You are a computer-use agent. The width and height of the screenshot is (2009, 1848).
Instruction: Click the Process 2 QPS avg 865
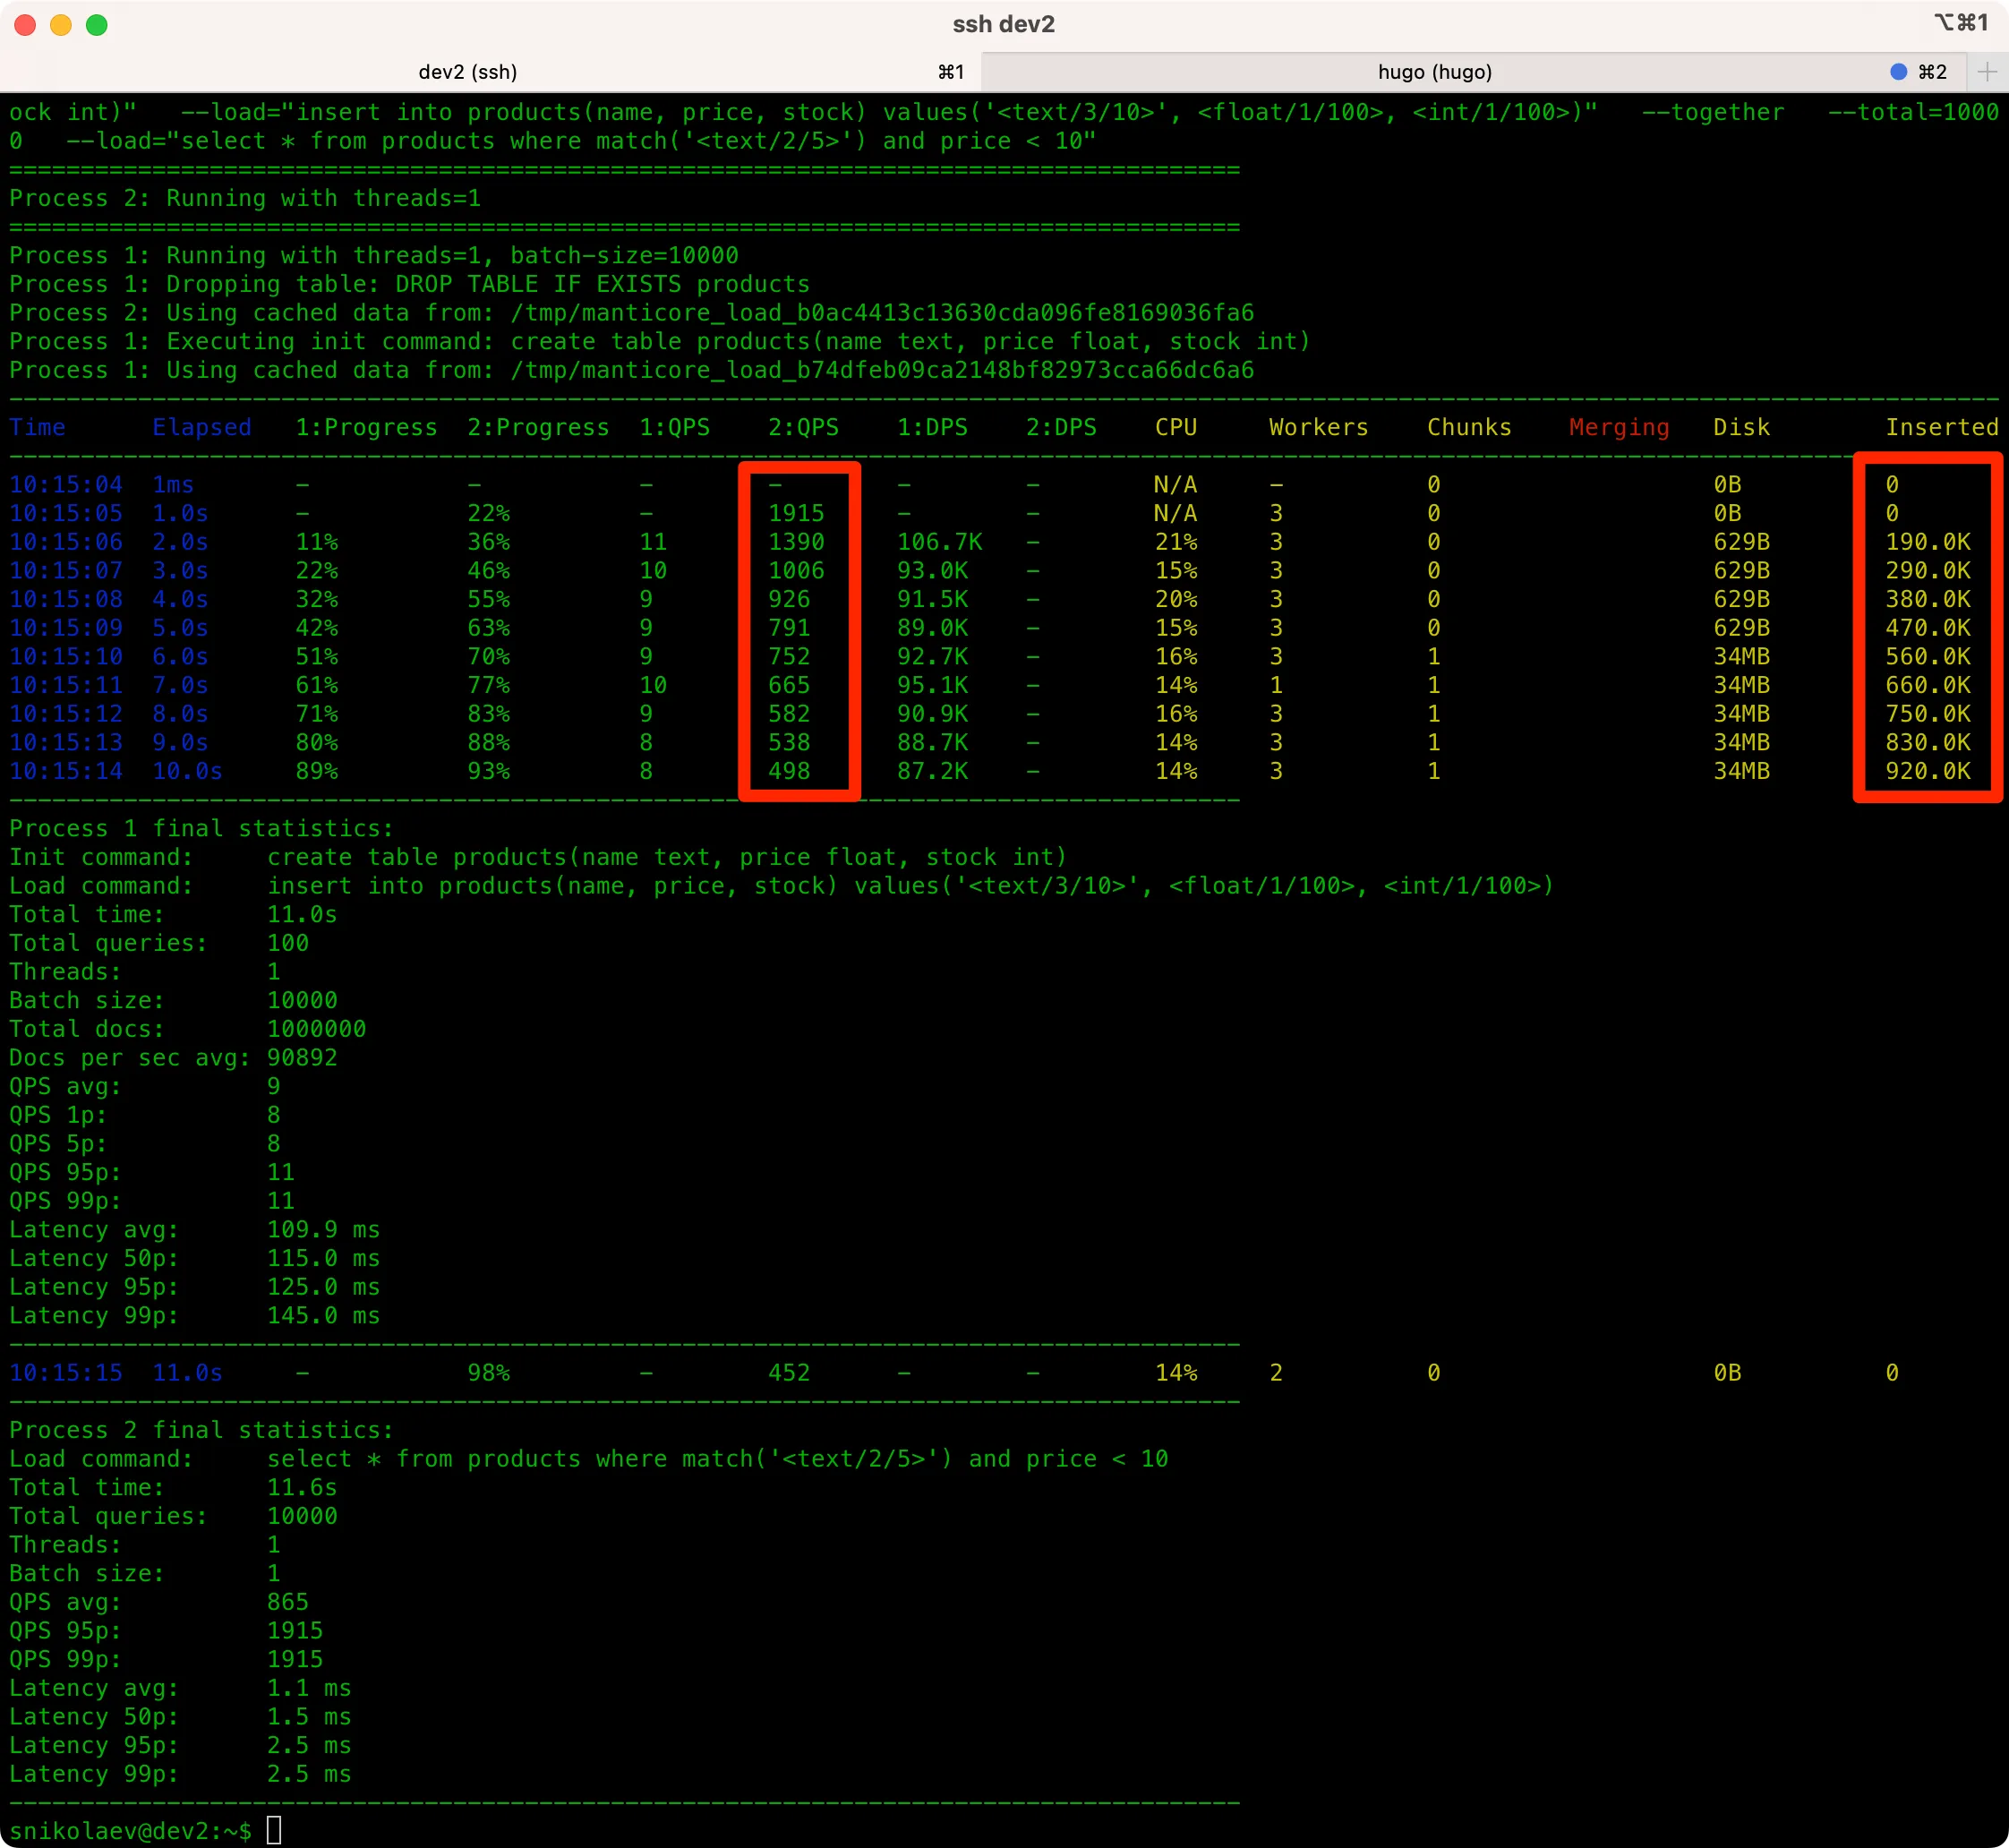click(x=288, y=1602)
